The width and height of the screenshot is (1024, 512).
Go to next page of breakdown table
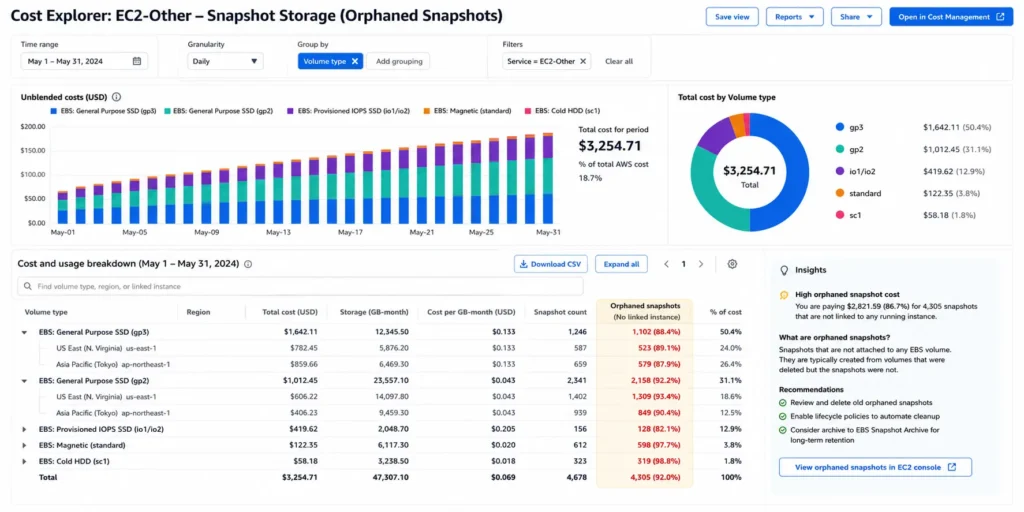pos(701,264)
